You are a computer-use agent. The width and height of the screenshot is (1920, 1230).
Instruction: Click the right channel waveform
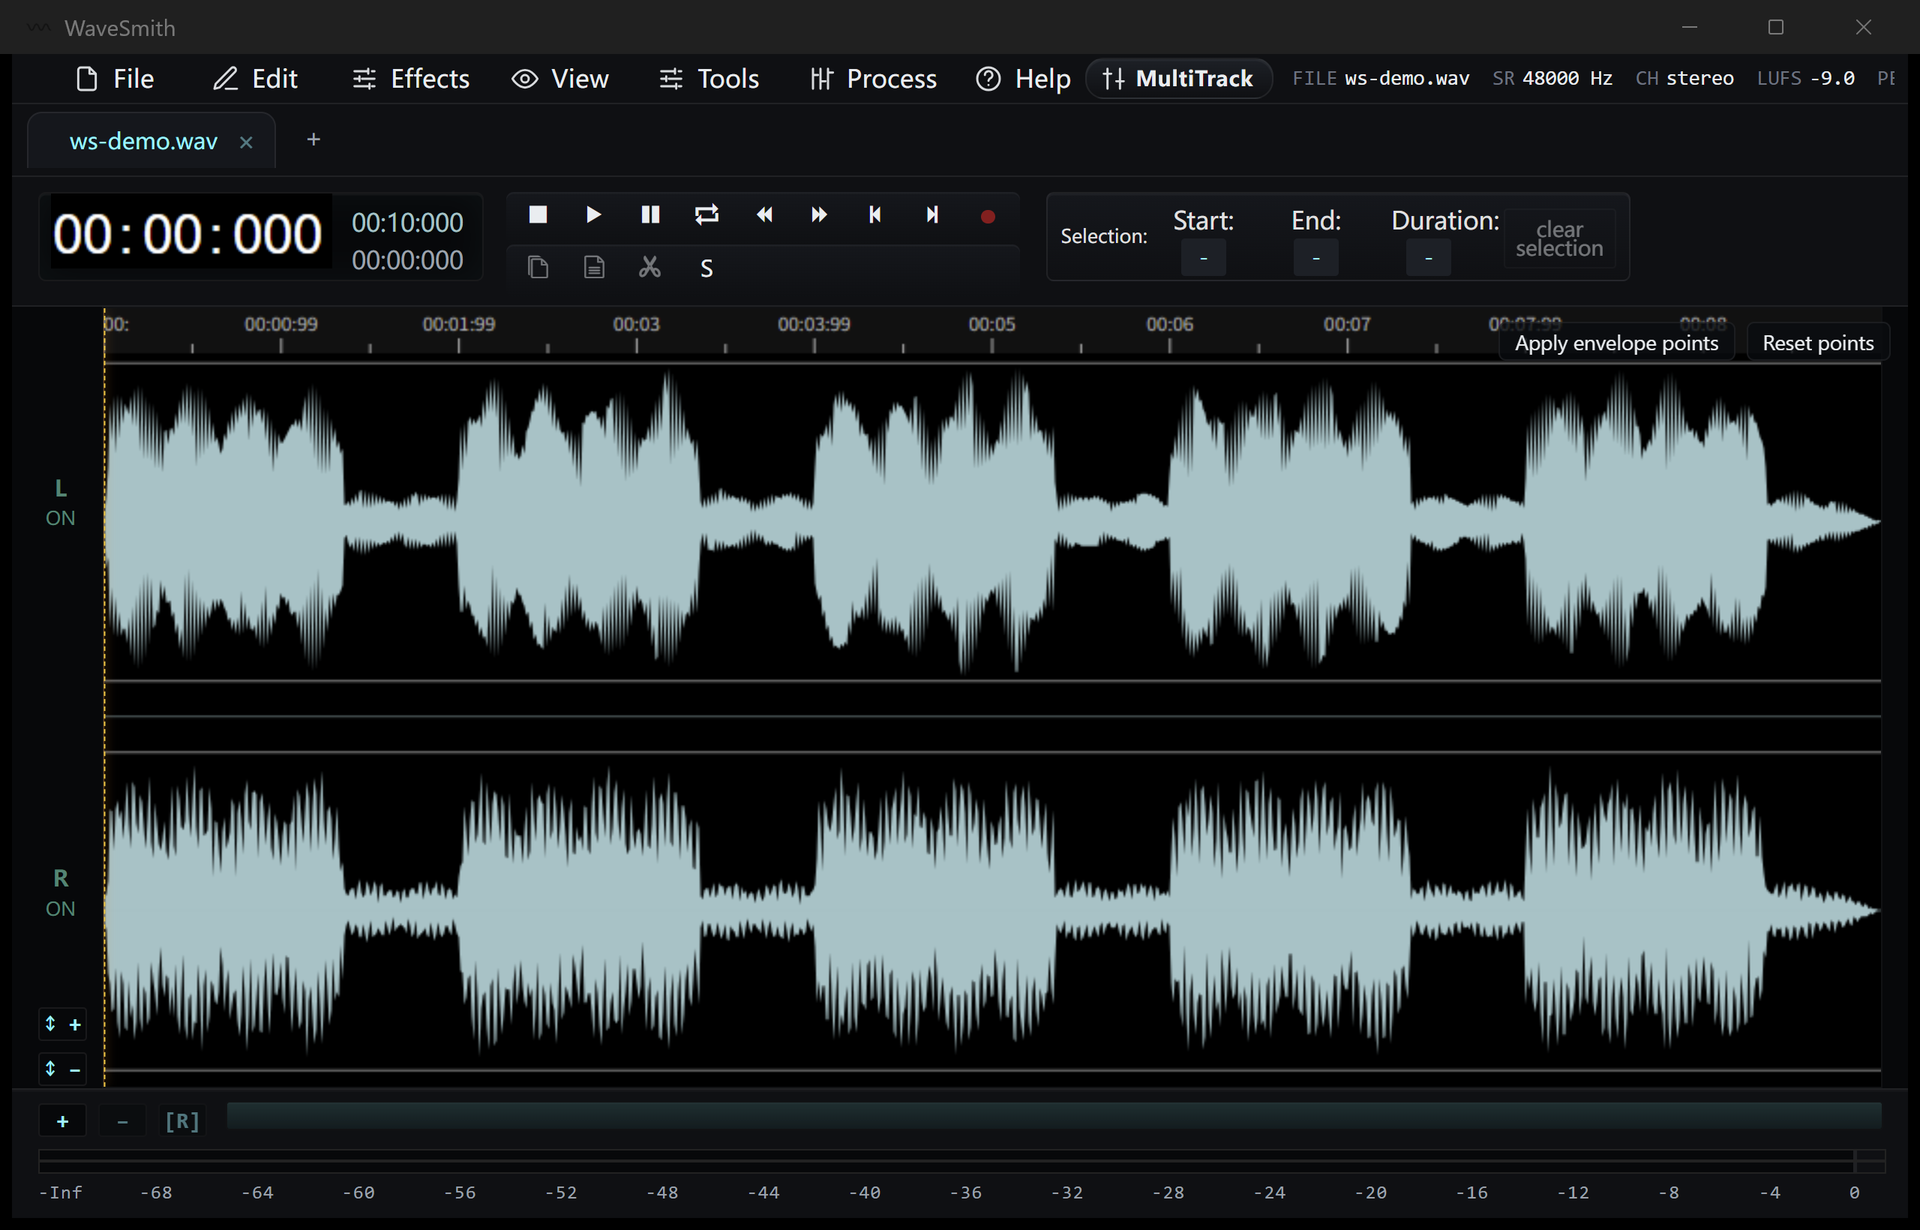993,912
